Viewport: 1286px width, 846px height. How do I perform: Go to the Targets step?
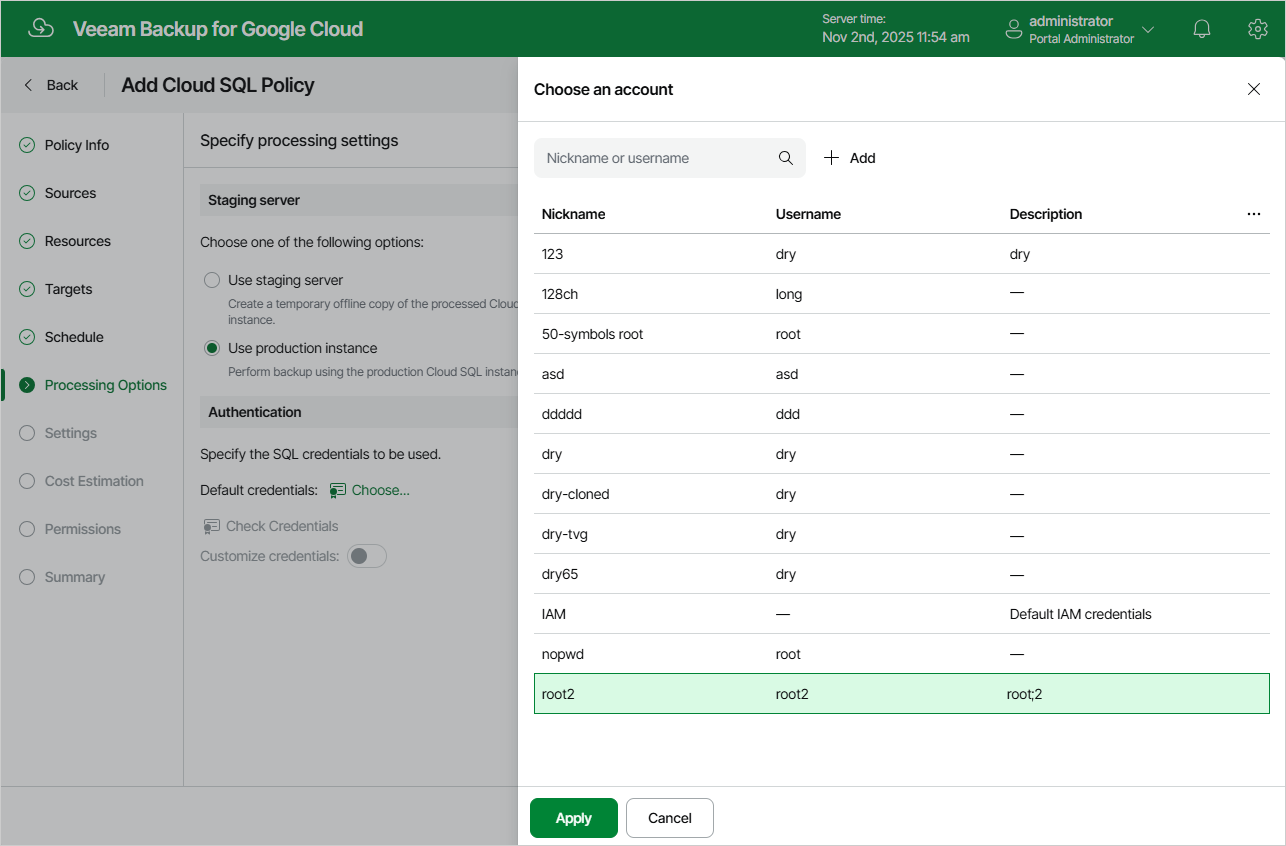[68, 289]
